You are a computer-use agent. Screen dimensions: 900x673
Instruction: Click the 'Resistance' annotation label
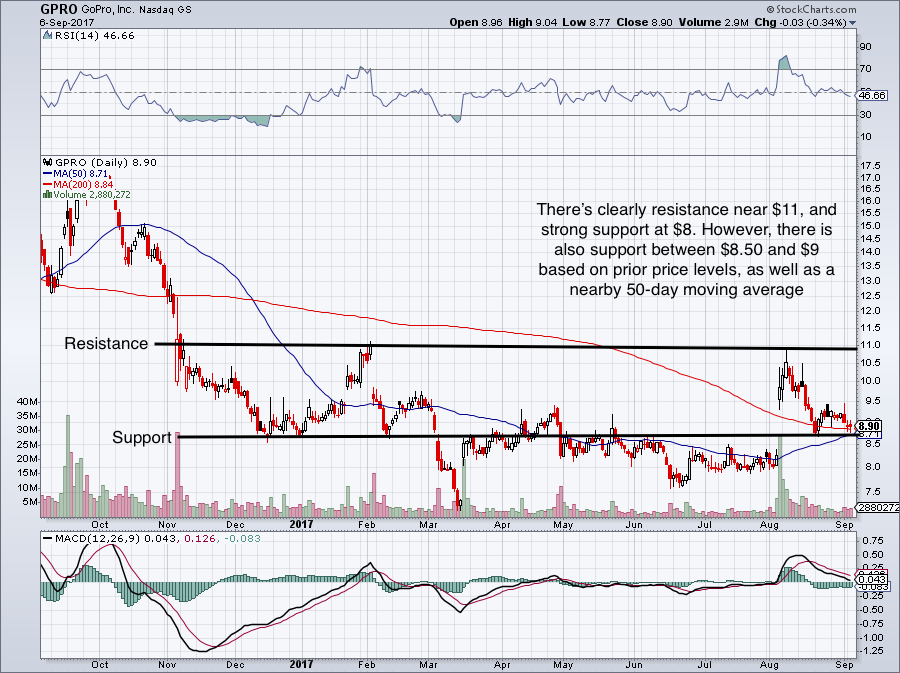coord(106,343)
